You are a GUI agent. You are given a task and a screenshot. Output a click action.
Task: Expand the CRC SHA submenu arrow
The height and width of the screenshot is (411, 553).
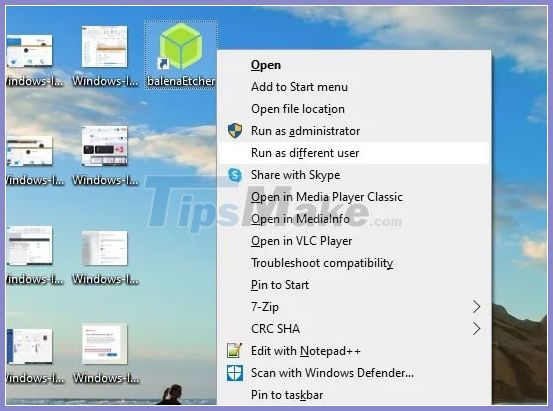point(476,329)
